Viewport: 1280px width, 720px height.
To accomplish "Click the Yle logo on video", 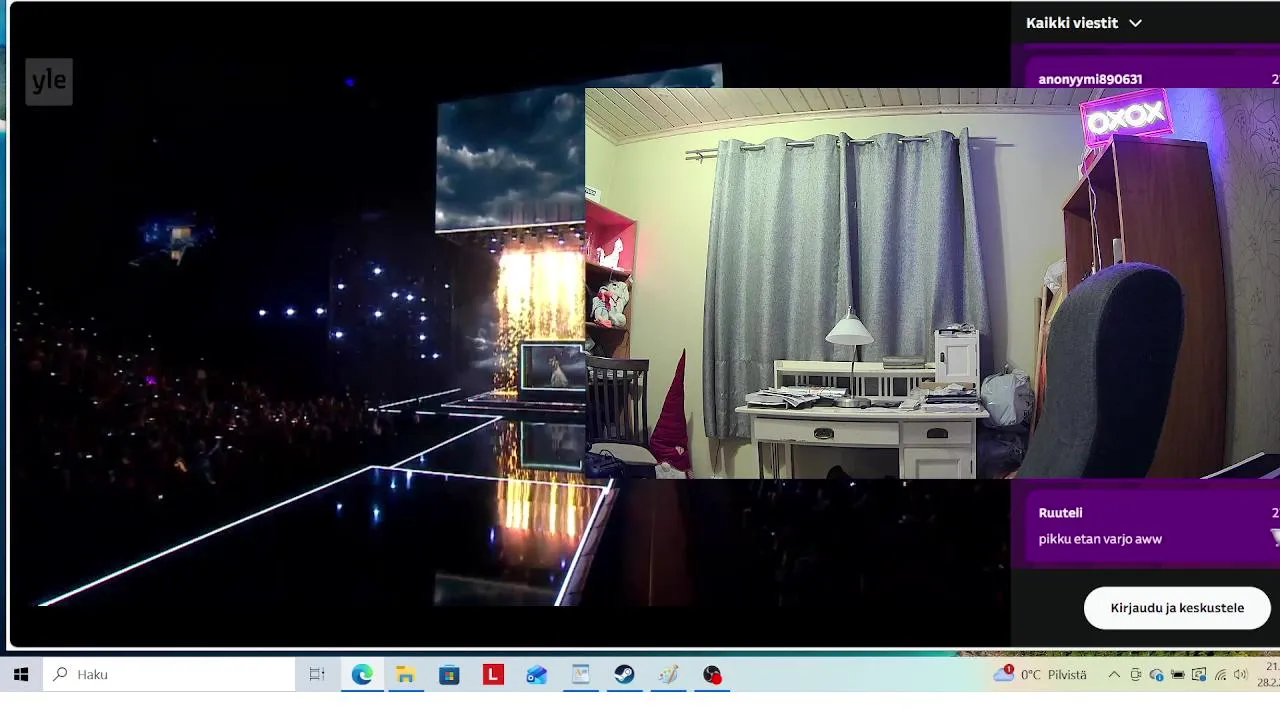I will (x=49, y=82).
